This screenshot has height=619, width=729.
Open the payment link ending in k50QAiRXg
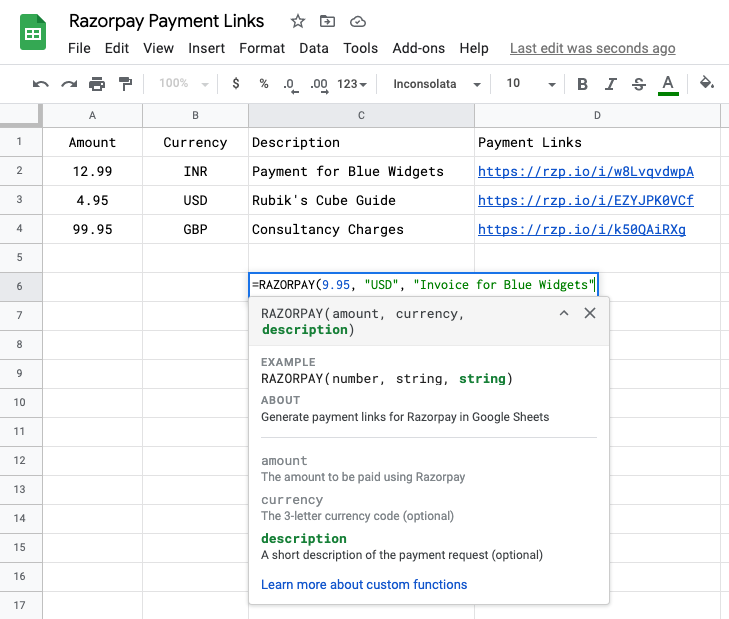click(582, 229)
